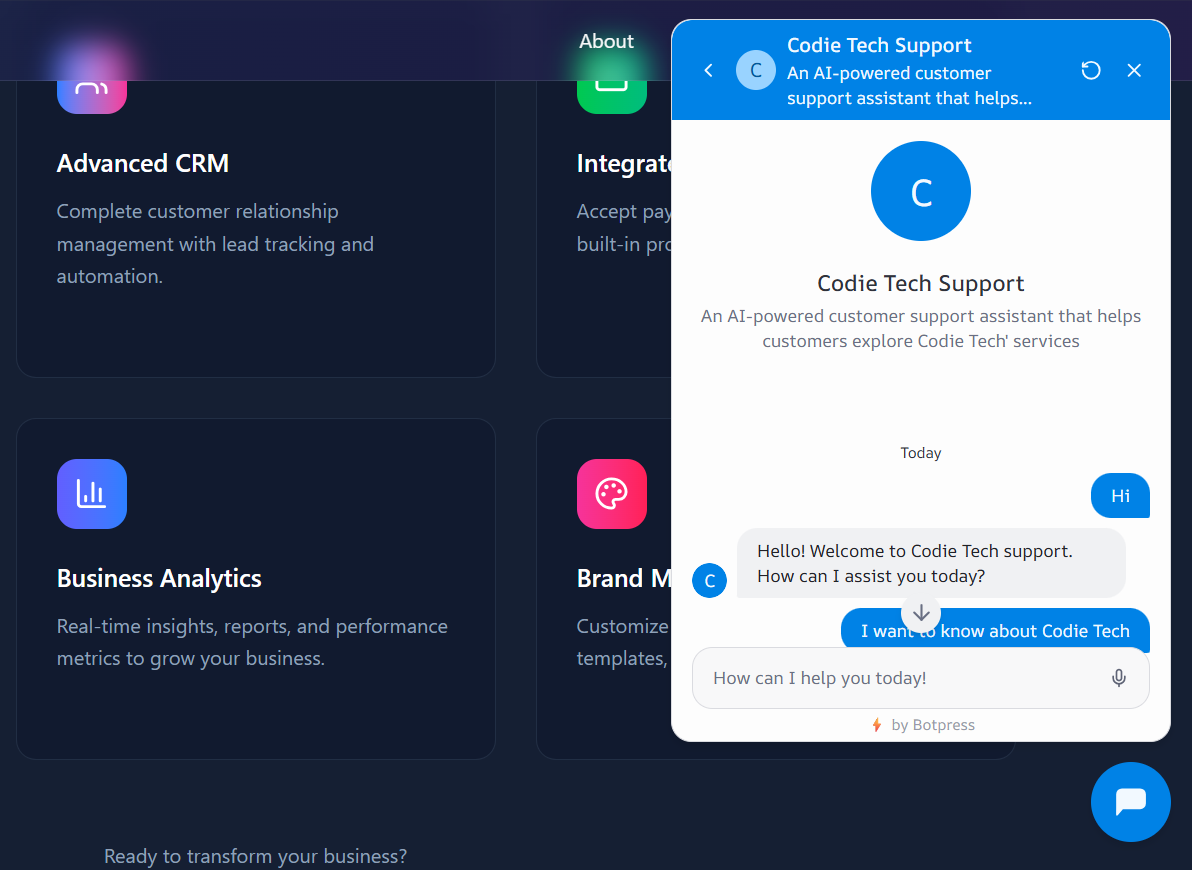Click 'Ready to transform your business?' text
This screenshot has width=1192, height=870.
[255, 856]
